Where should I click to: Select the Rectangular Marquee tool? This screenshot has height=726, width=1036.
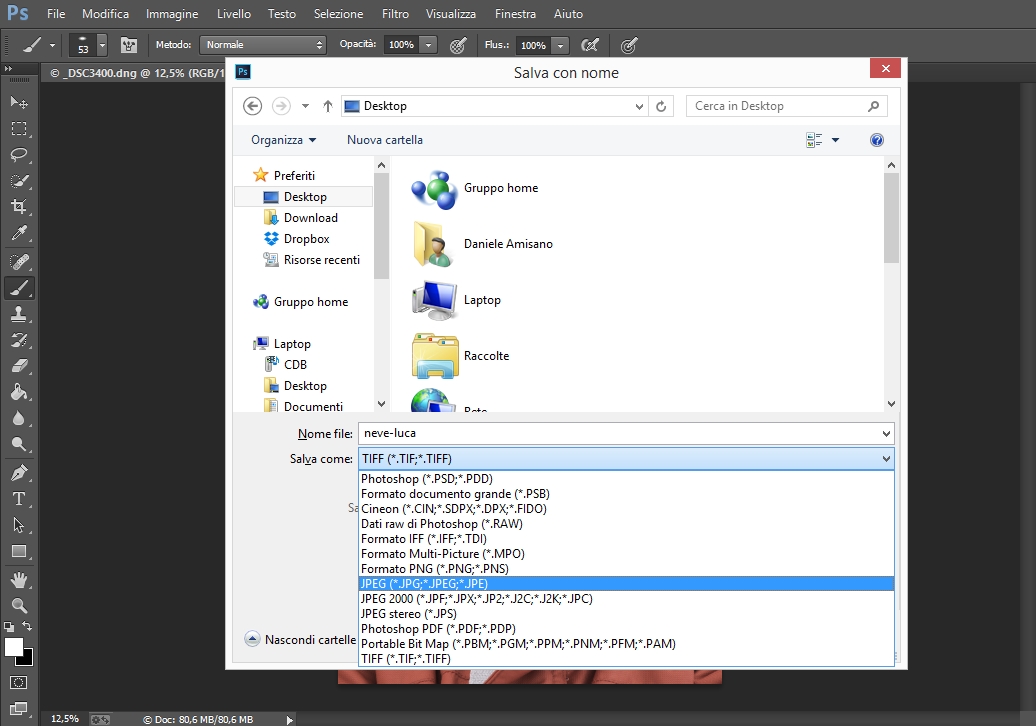[18, 128]
